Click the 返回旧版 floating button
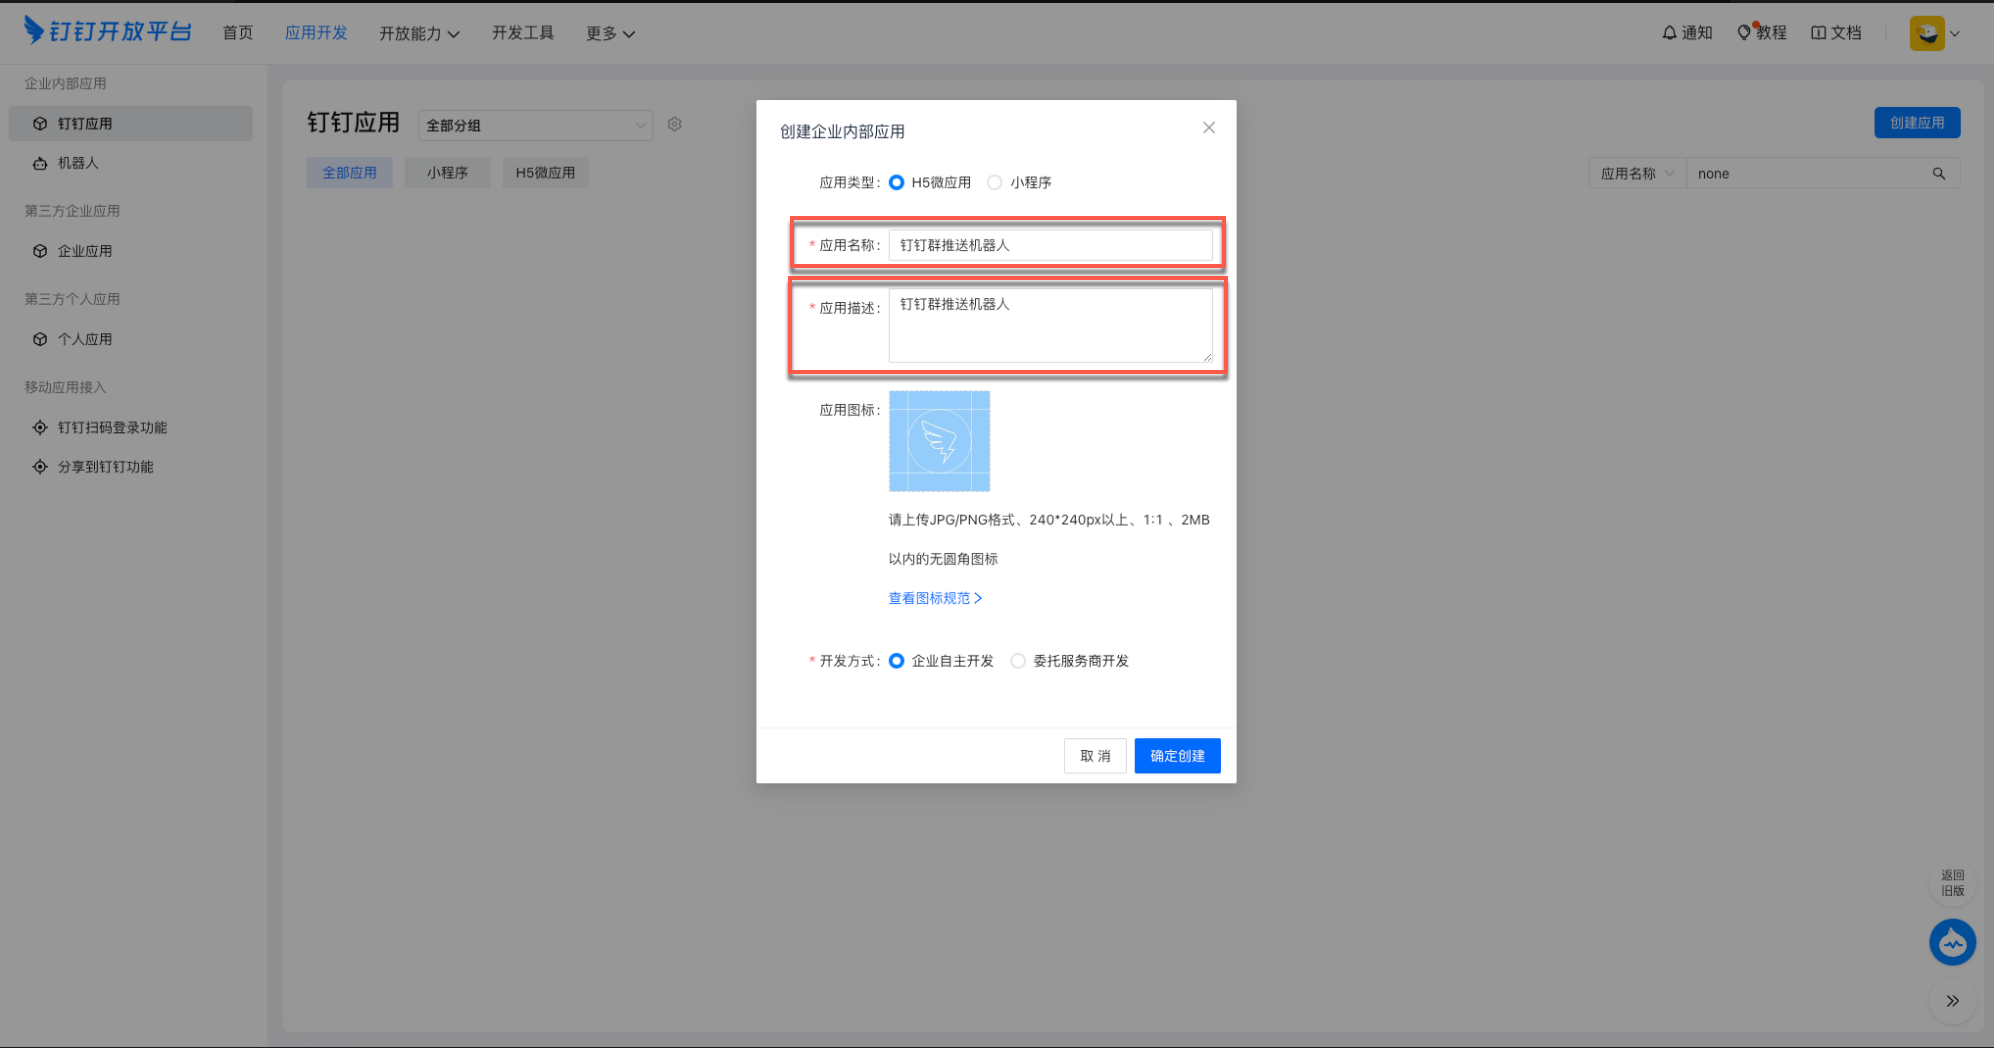 click(x=1952, y=883)
